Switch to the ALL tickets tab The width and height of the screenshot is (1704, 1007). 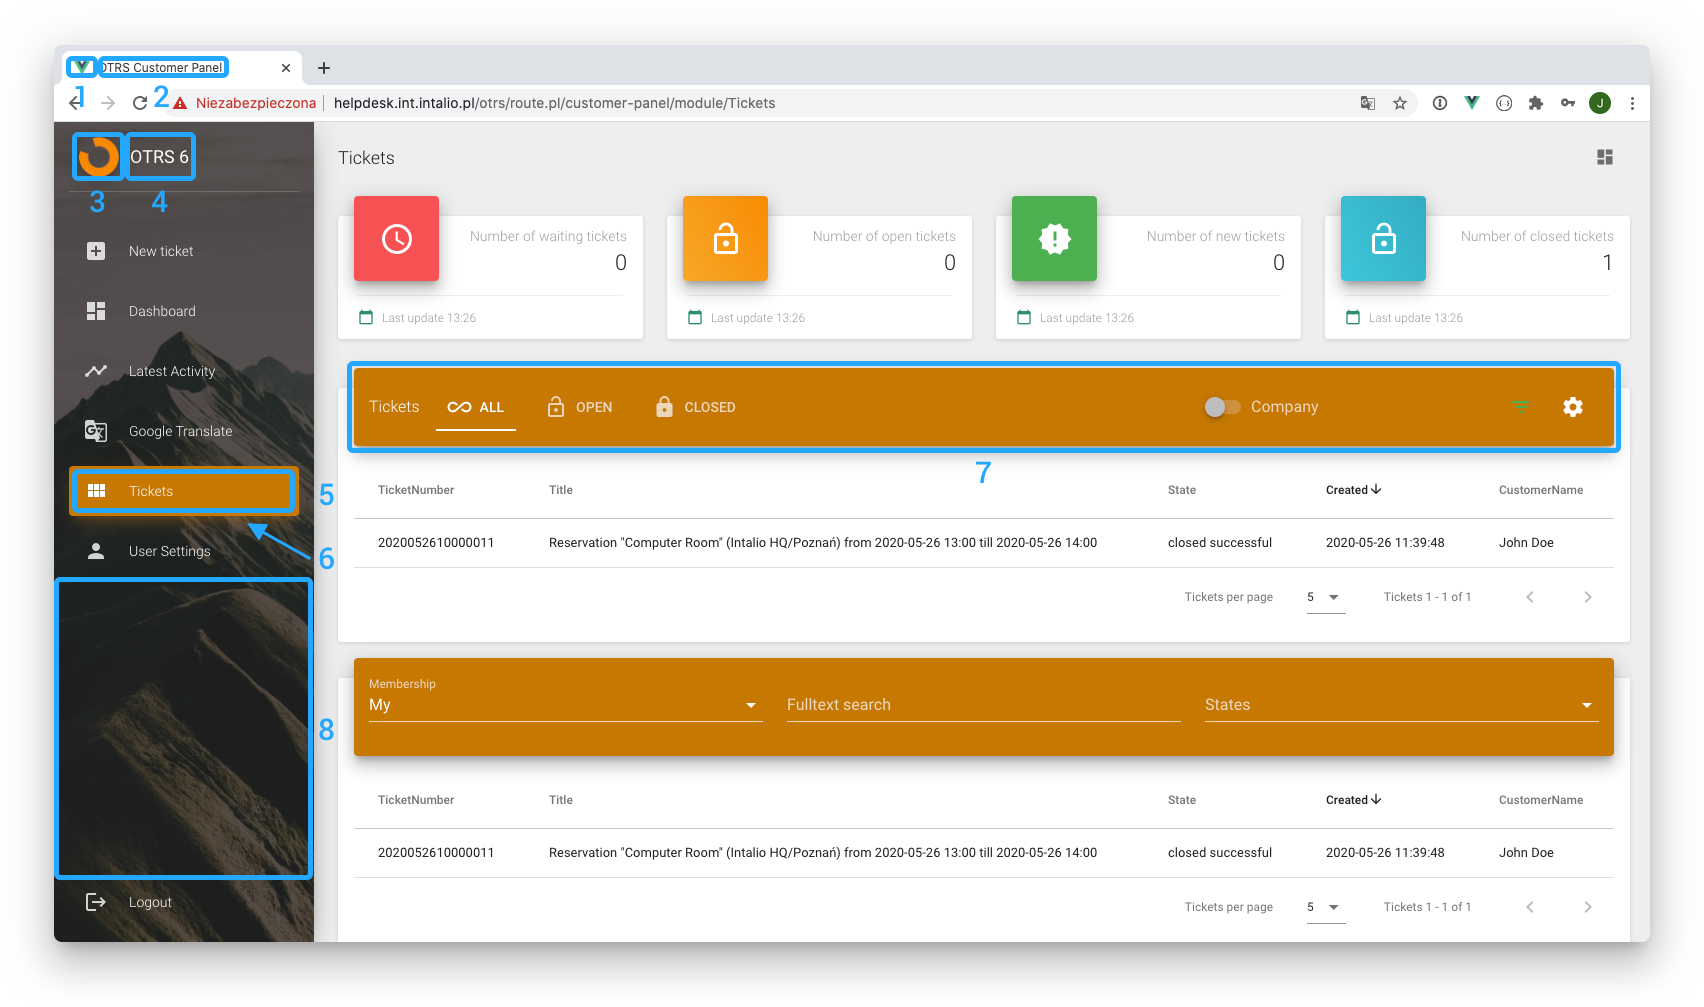pyautogui.click(x=476, y=407)
